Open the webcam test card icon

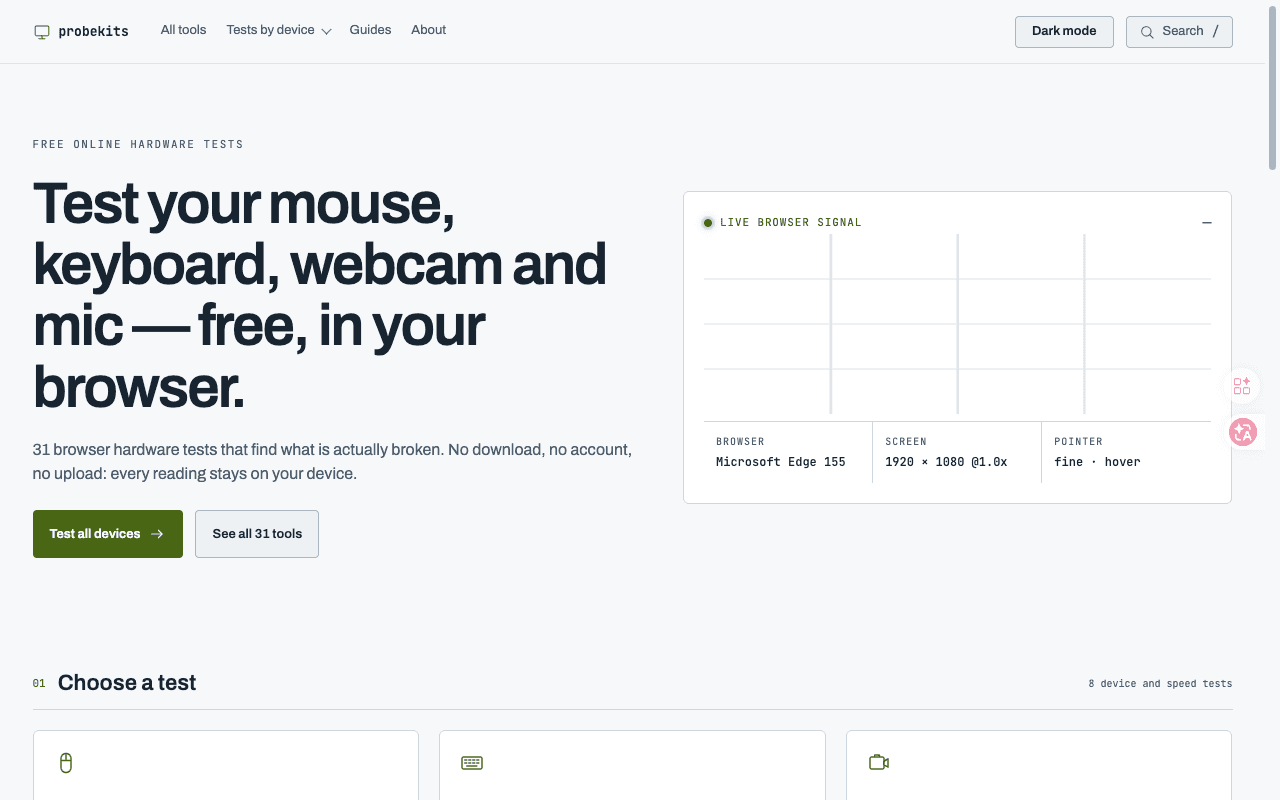pos(879,763)
